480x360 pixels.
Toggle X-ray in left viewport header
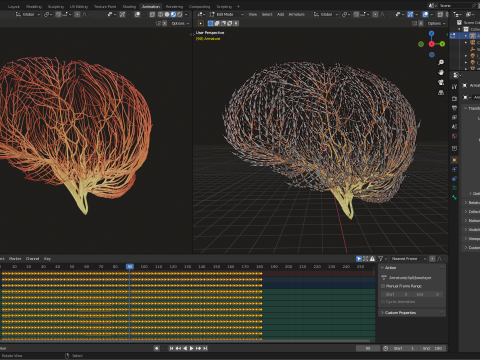[x=152, y=14]
